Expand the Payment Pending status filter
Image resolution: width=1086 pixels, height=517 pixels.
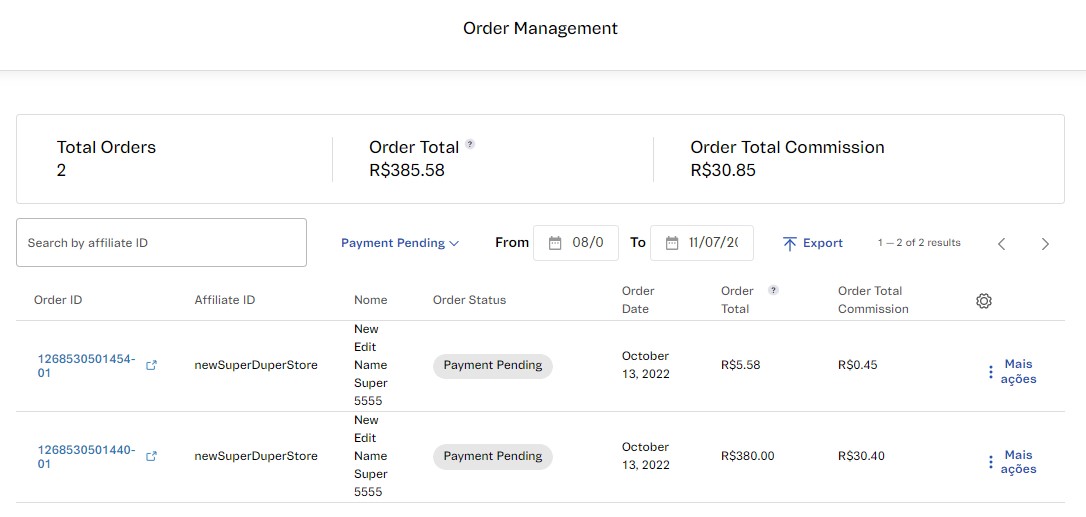400,243
